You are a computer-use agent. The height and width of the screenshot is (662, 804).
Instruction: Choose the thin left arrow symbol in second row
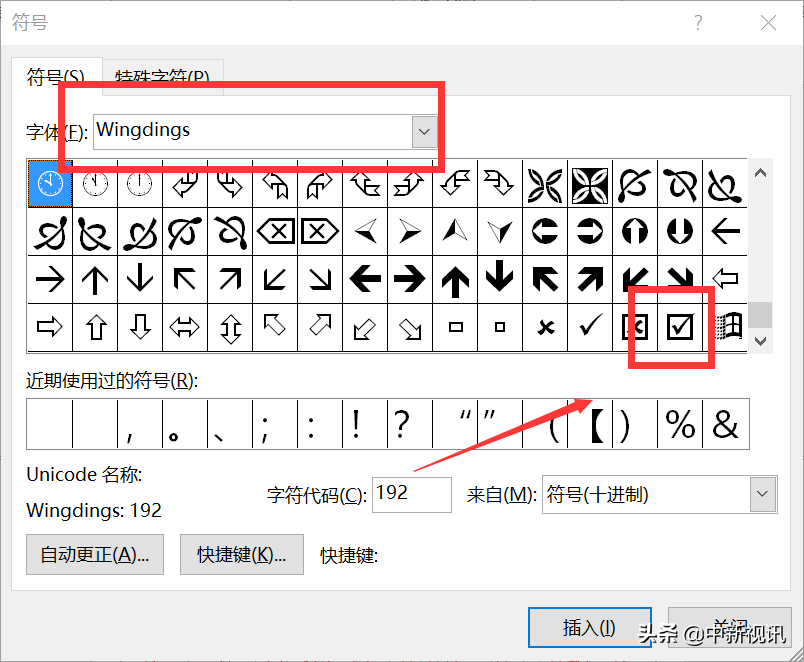pos(725,232)
